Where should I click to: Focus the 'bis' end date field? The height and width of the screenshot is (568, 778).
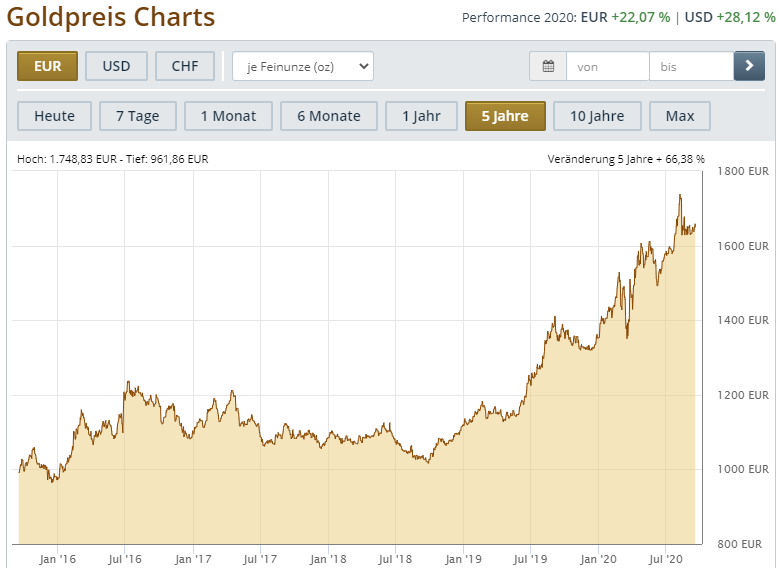(691, 66)
